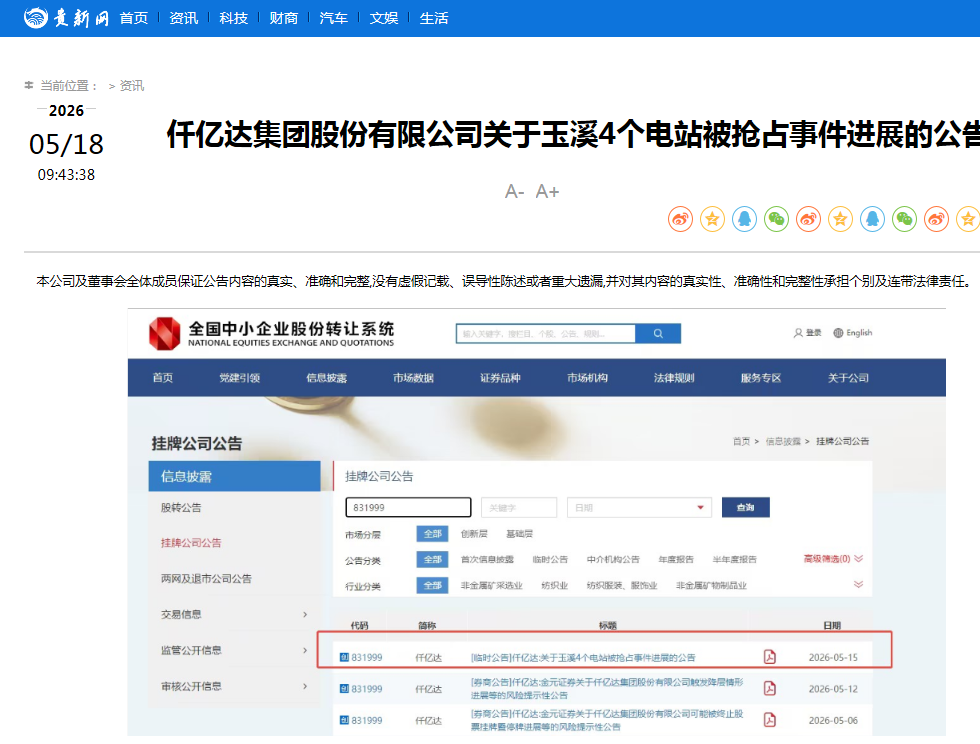Open the 科技 navigation item
This screenshot has width=980, height=744.
[x=234, y=18]
